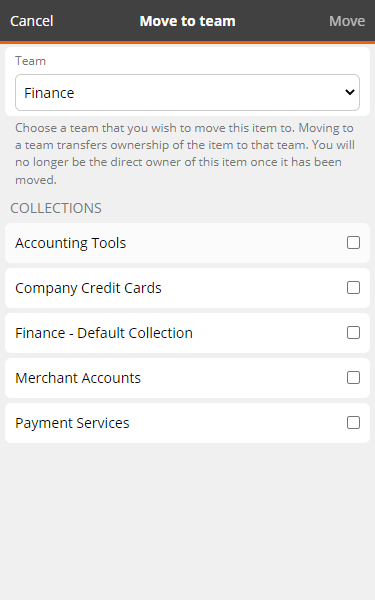Viewport: 375px width, 600px height.
Task: Check the Company Credit Cards box
Action: coord(353,288)
